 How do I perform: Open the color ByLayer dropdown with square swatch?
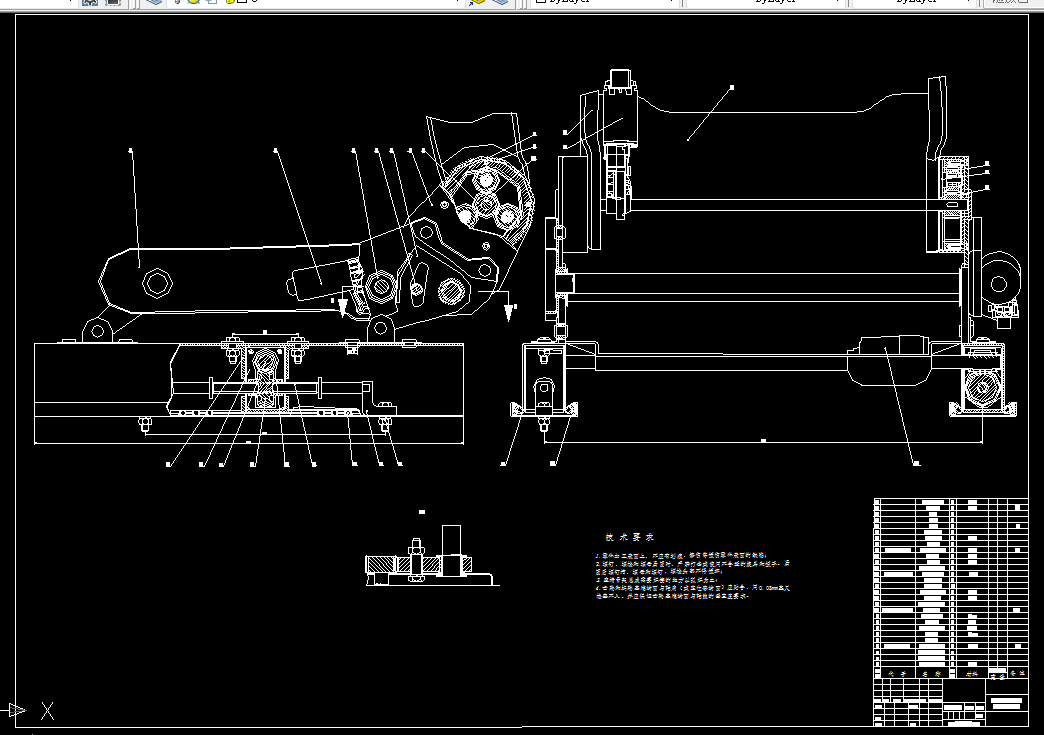click(605, 2)
